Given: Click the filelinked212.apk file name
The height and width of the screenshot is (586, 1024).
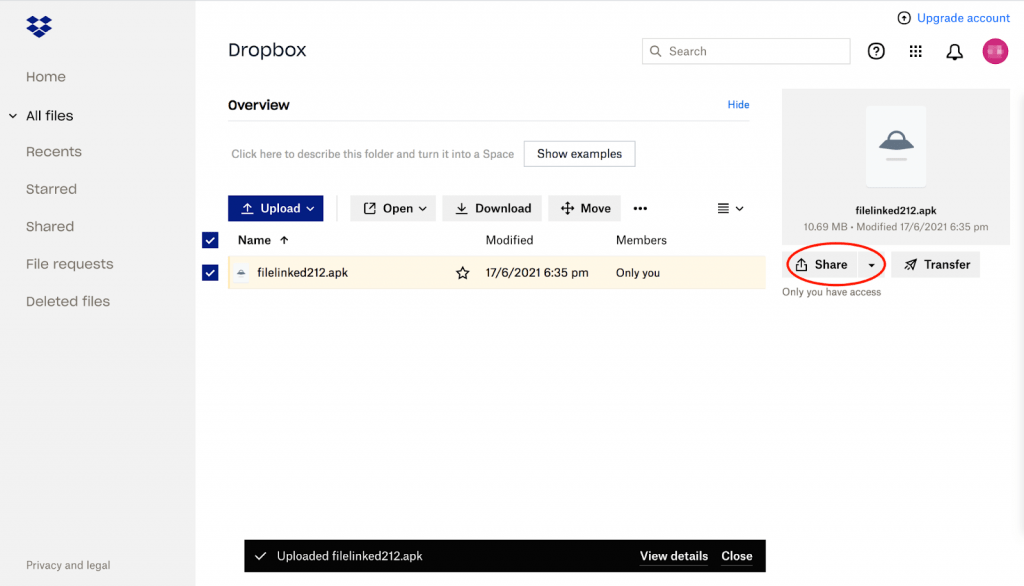Looking at the screenshot, I should coord(302,272).
